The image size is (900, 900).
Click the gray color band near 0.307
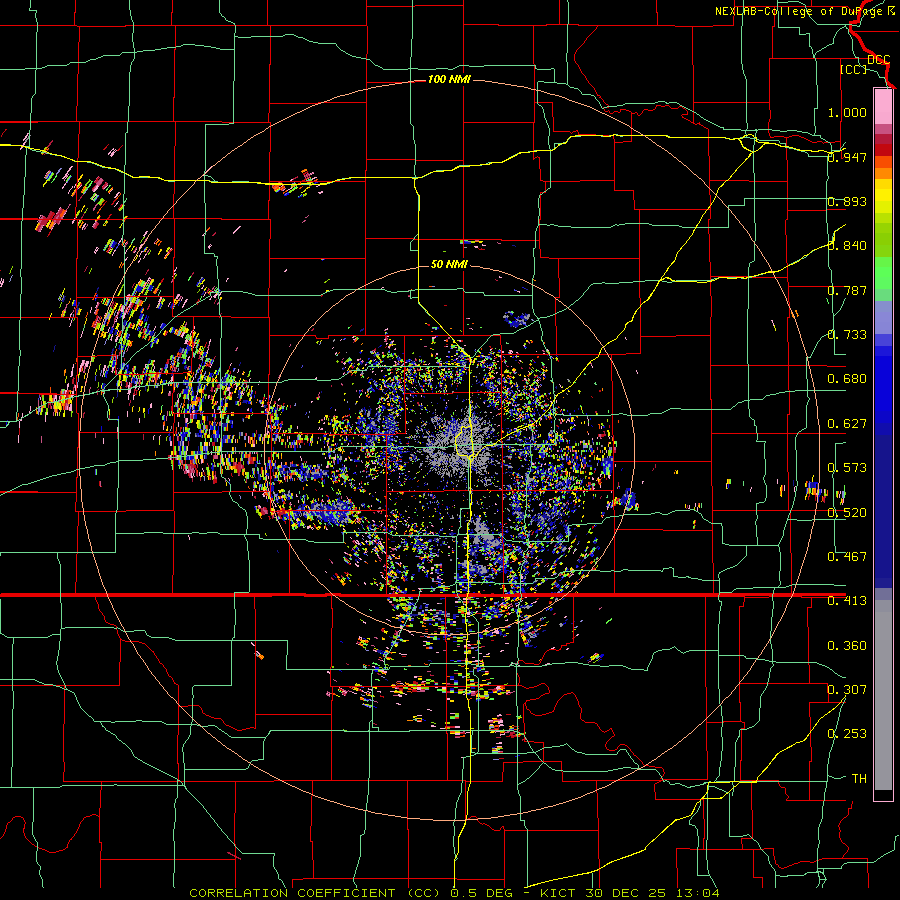coord(883,695)
